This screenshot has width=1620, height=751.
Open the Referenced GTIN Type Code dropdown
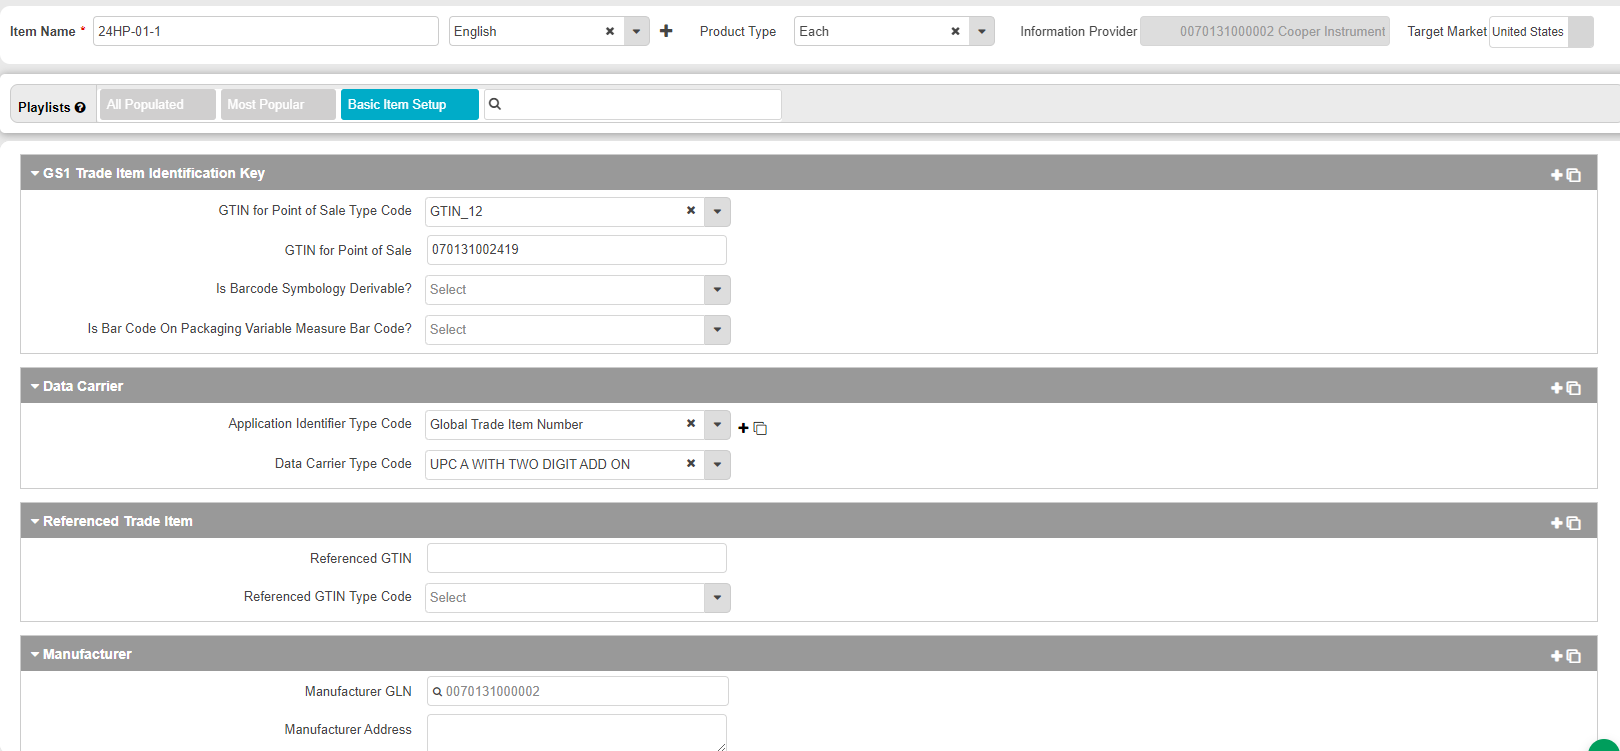tap(717, 598)
